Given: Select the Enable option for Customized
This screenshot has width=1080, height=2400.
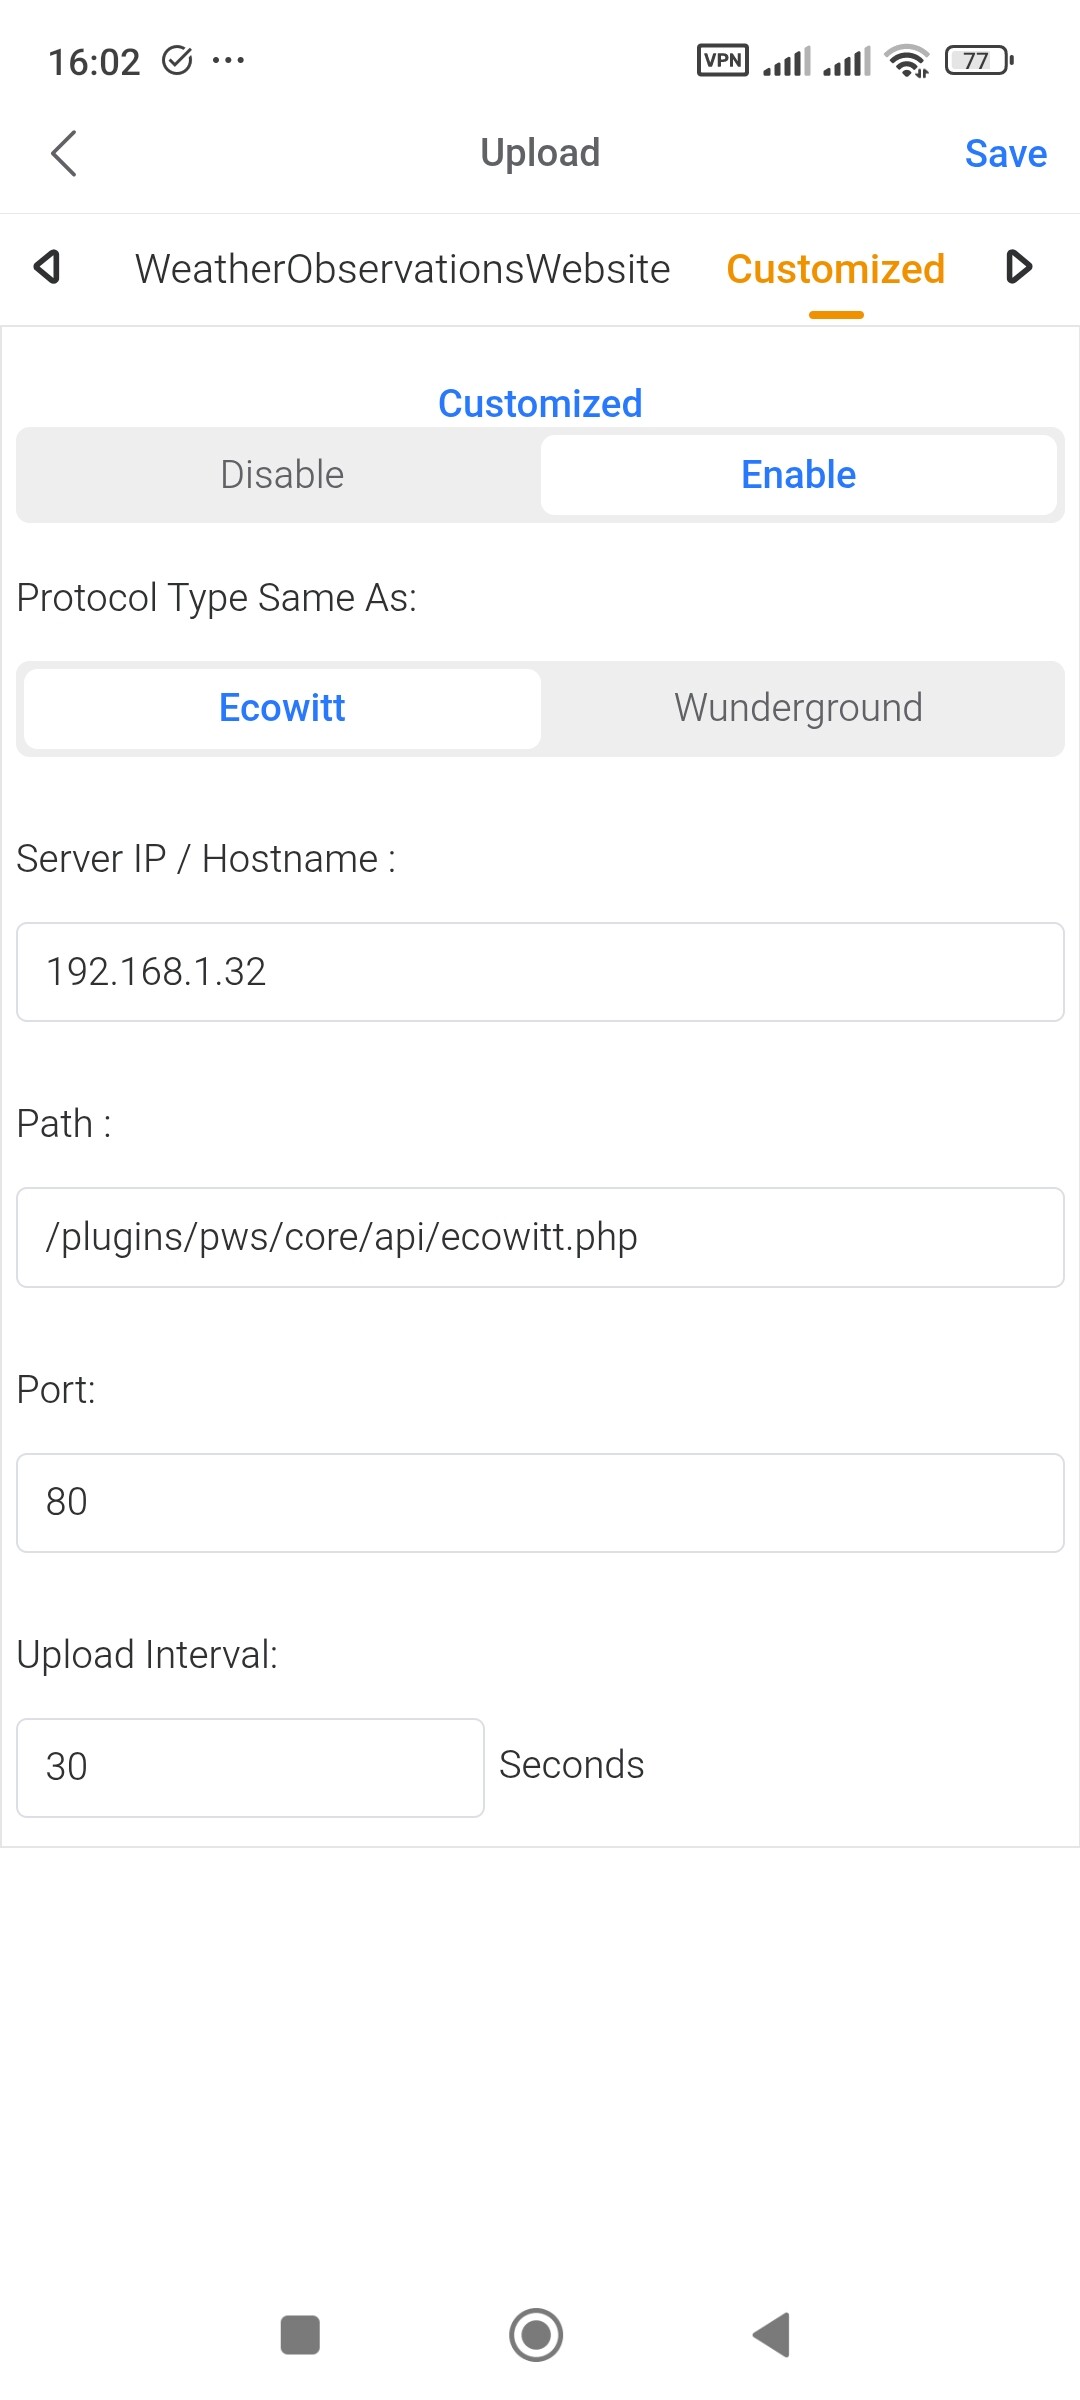Looking at the screenshot, I should click(798, 475).
